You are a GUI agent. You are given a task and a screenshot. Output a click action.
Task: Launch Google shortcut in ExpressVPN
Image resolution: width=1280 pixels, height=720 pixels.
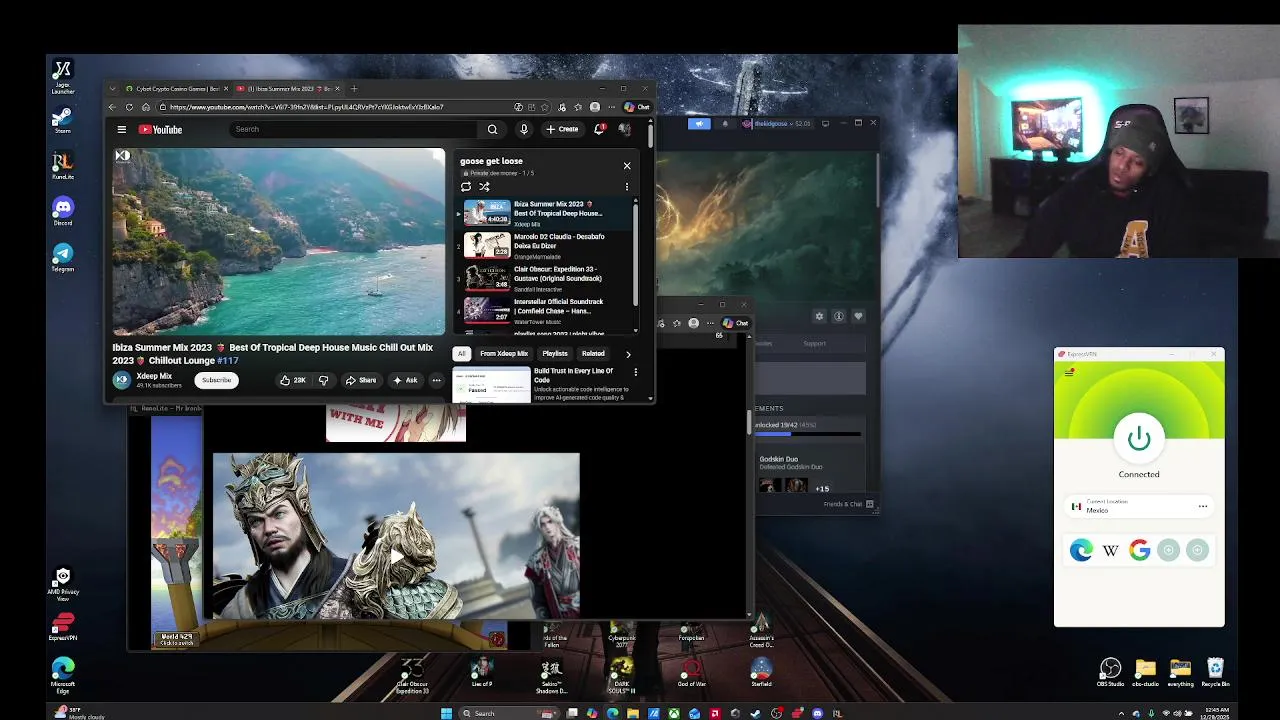click(x=1139, y=550)
